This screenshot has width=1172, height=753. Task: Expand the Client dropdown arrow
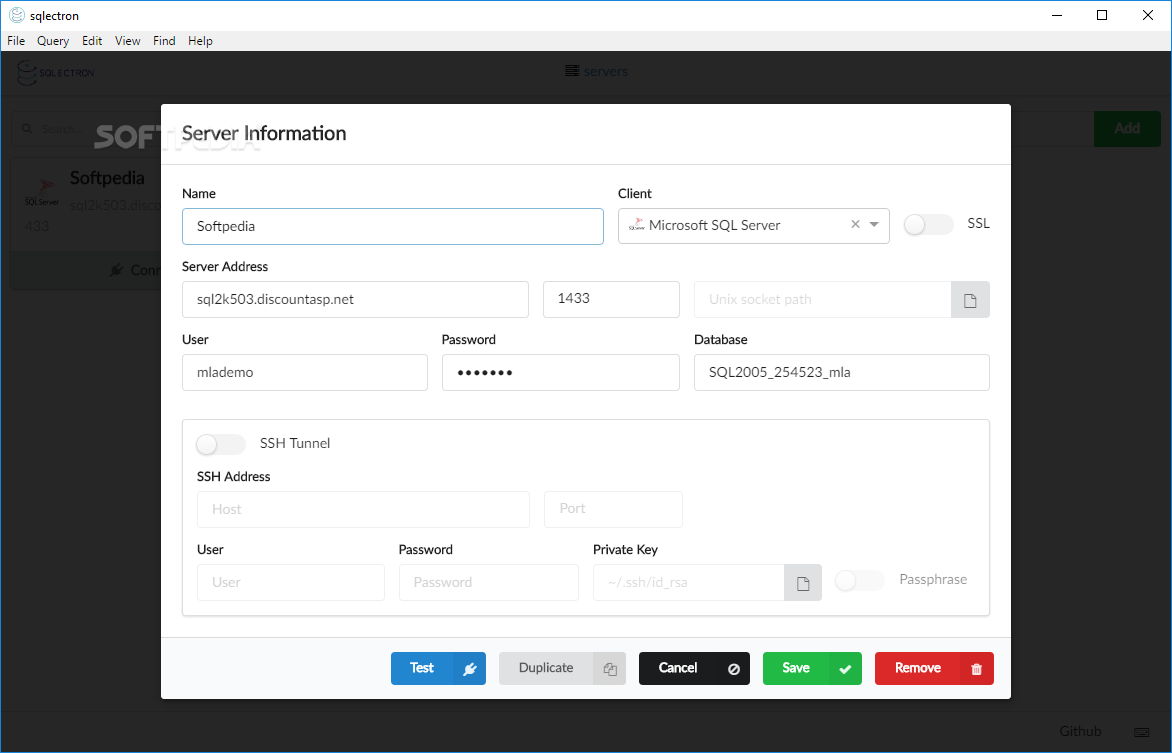[874, 224]
